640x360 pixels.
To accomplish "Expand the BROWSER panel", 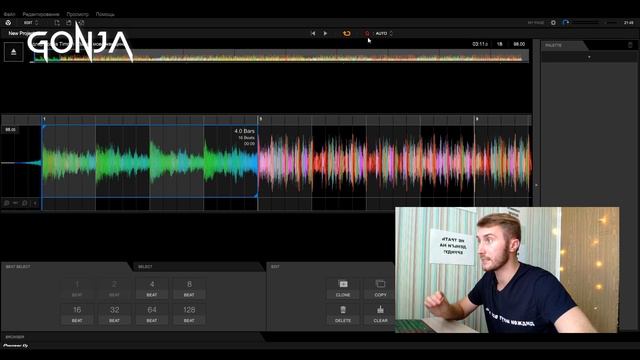I will tap(15, 337).
